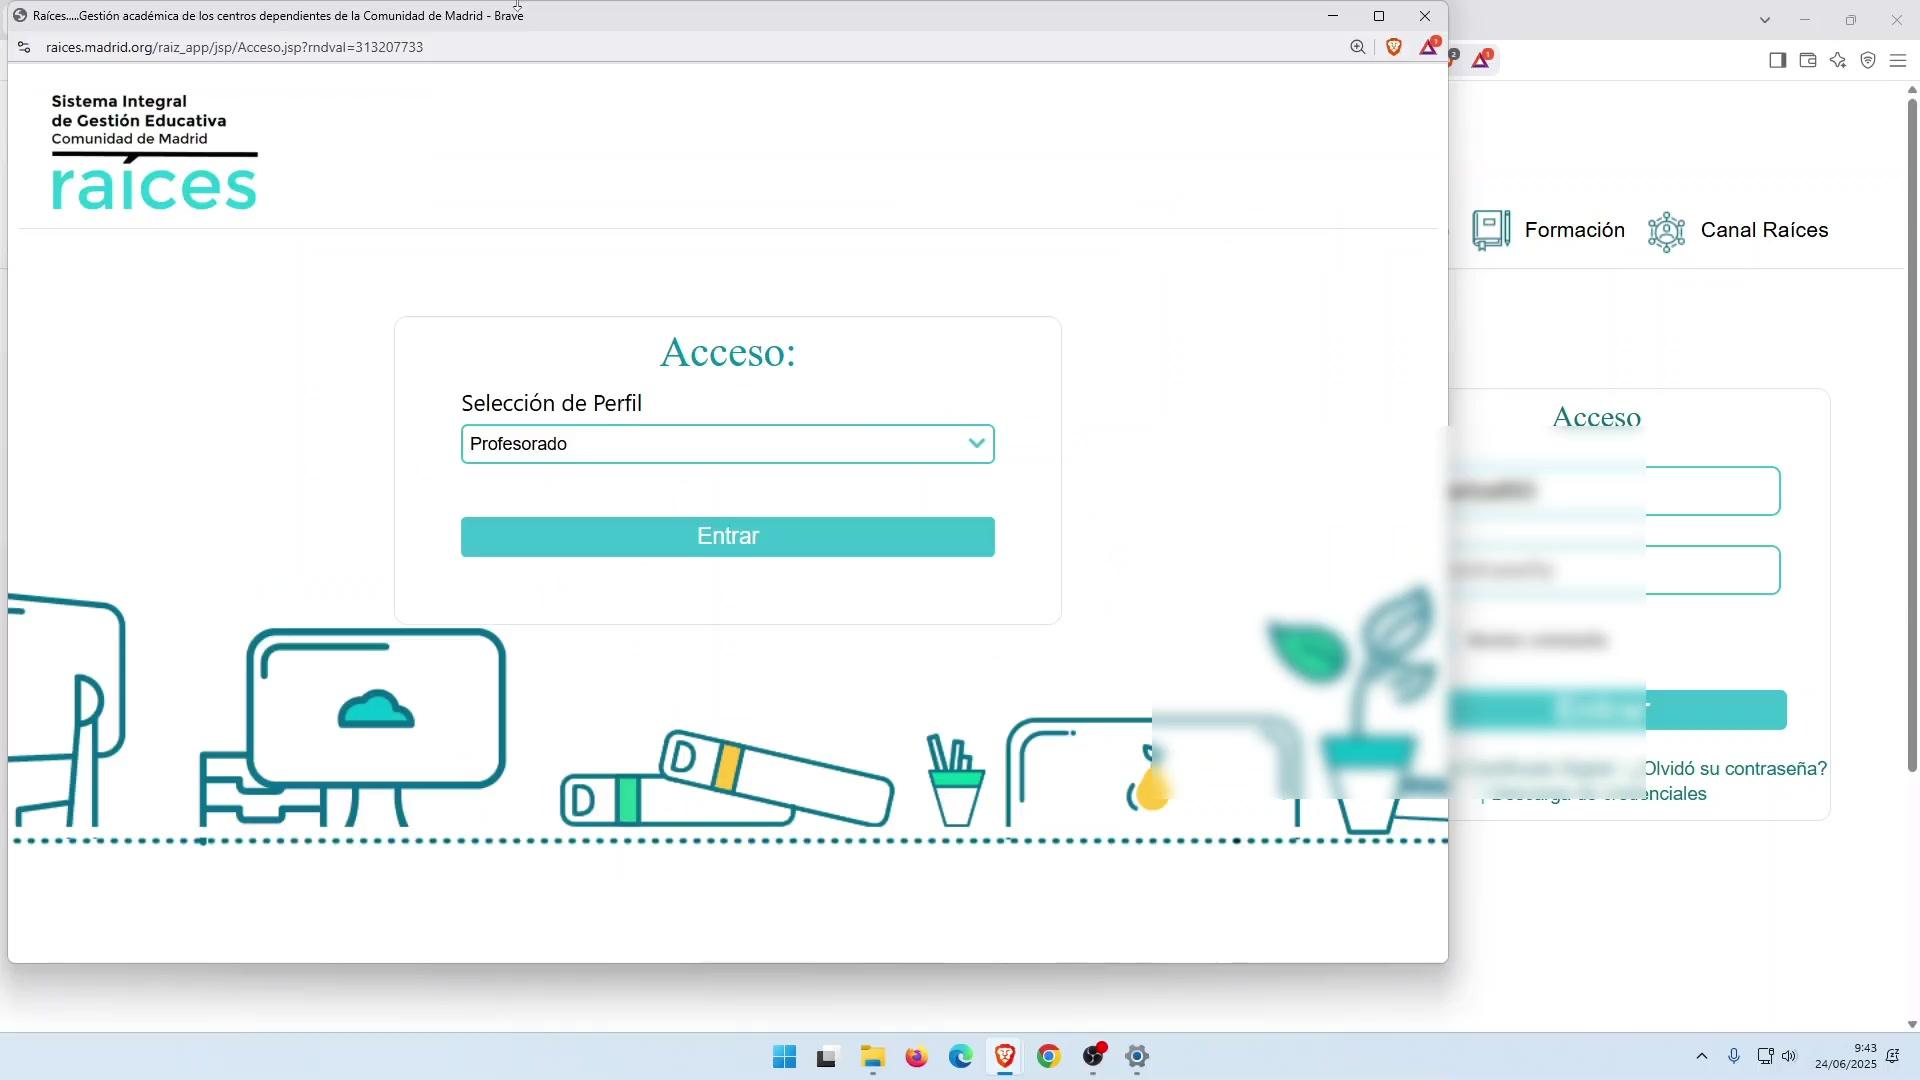Click the Brave VPN shield icon
This screenshot has width=1920, height=1080.
point(1868,60)
